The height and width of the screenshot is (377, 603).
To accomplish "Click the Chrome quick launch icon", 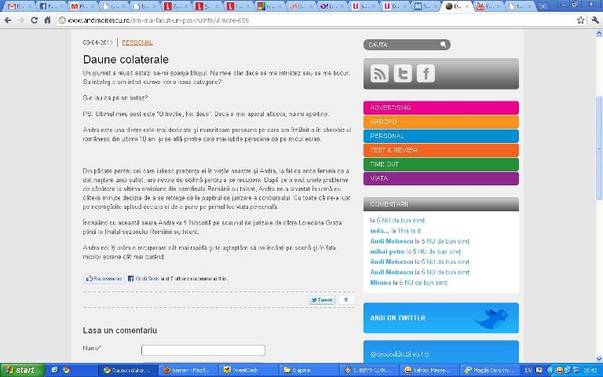I will click(66, 370).
